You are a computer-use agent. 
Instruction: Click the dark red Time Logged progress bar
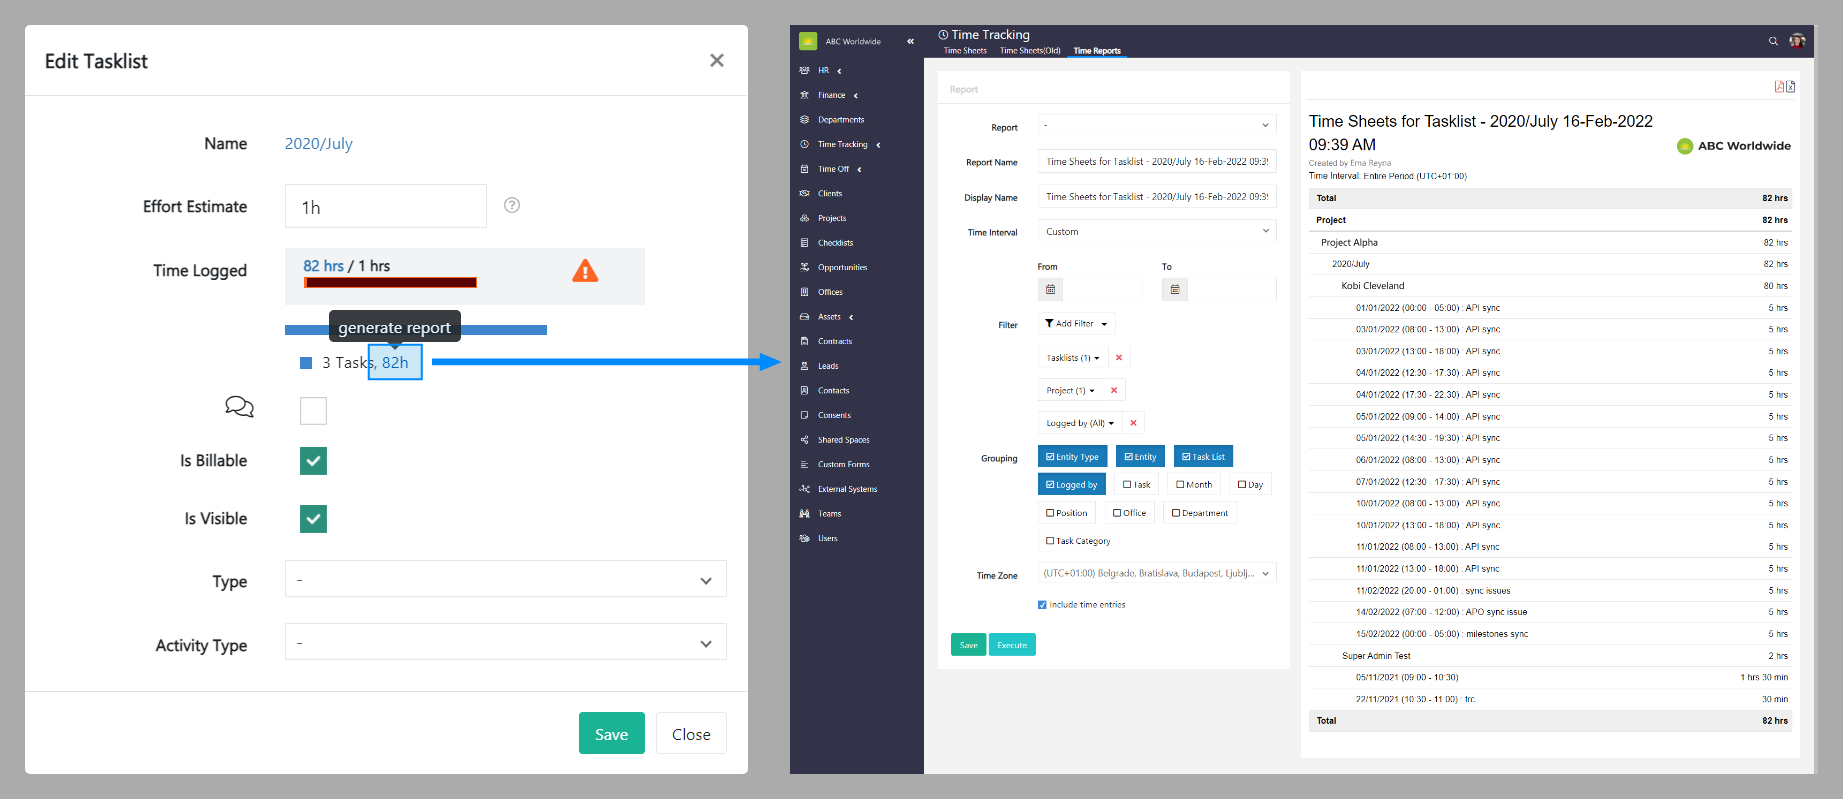coord(391,283)
